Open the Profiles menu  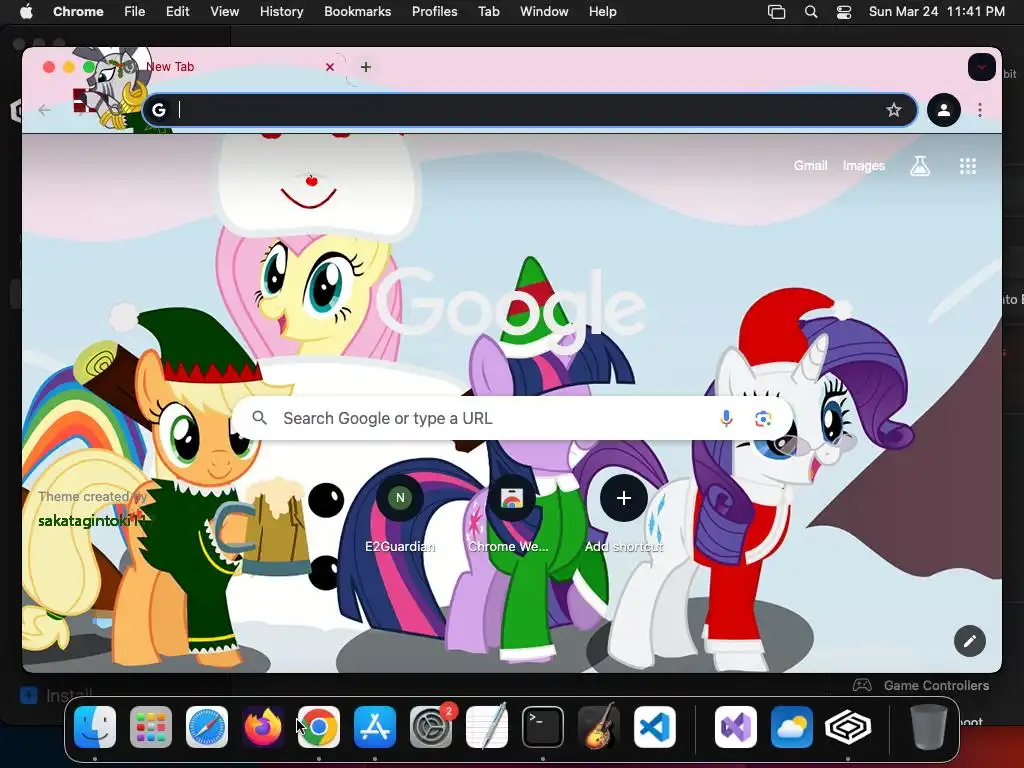[x=434, y=12]
